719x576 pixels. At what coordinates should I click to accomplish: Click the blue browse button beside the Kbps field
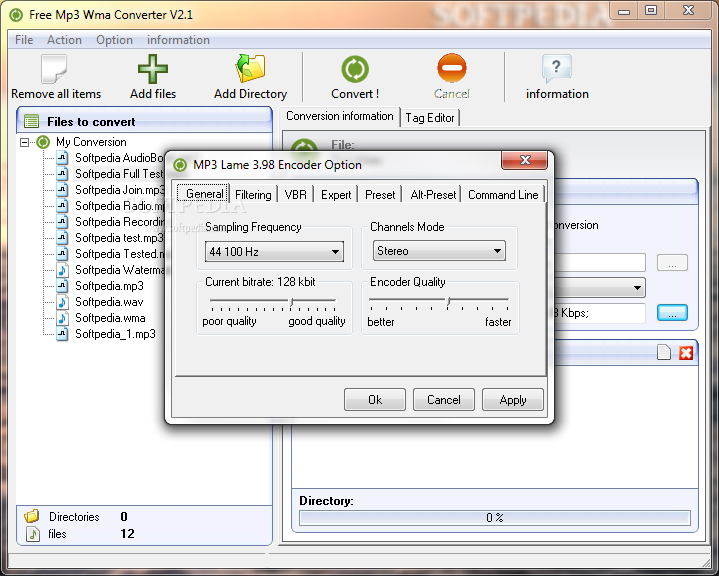672,313
